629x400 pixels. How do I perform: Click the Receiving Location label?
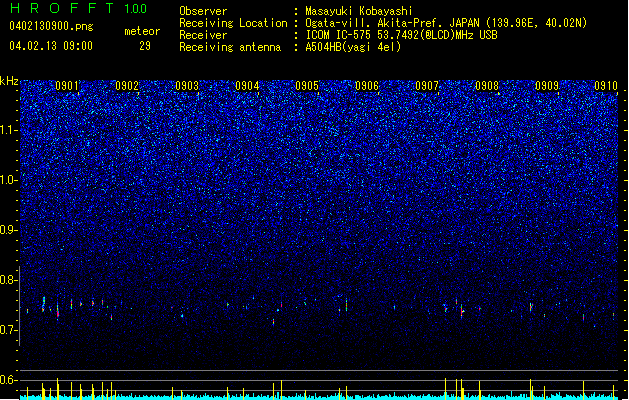233,23
